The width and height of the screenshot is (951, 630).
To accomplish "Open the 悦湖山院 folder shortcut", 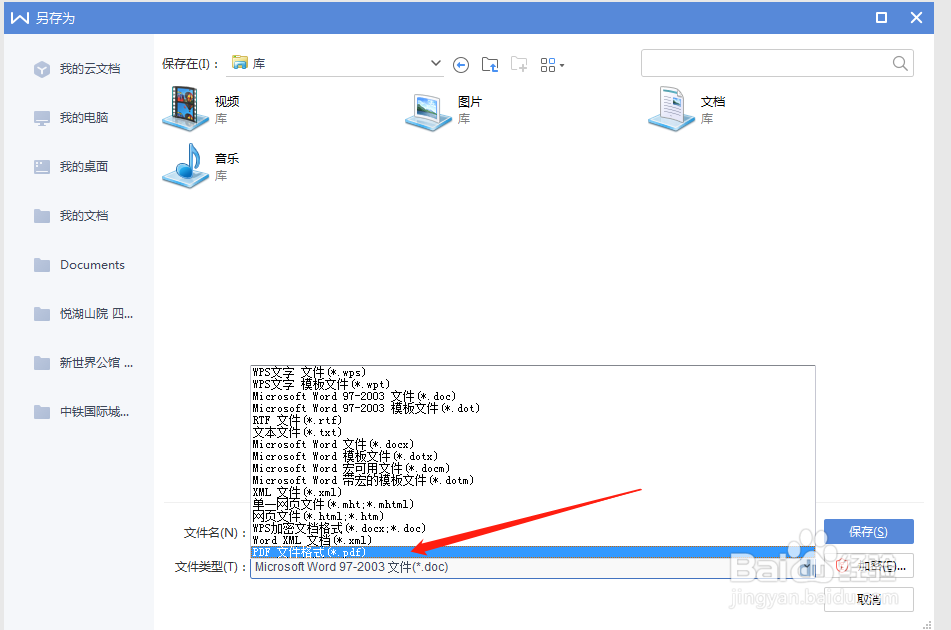I will (x=83, y=314).
